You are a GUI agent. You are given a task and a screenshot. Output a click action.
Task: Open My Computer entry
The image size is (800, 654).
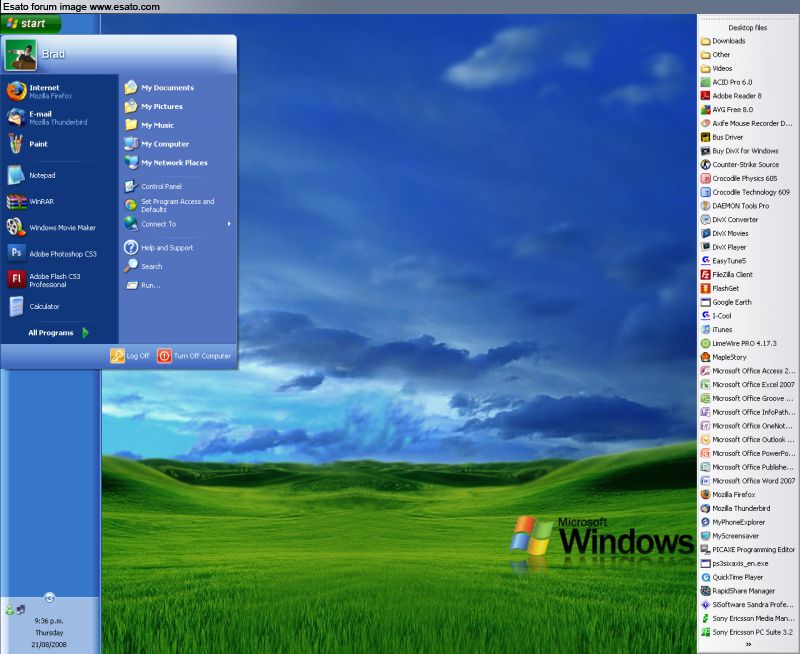[x=157, y=144]
